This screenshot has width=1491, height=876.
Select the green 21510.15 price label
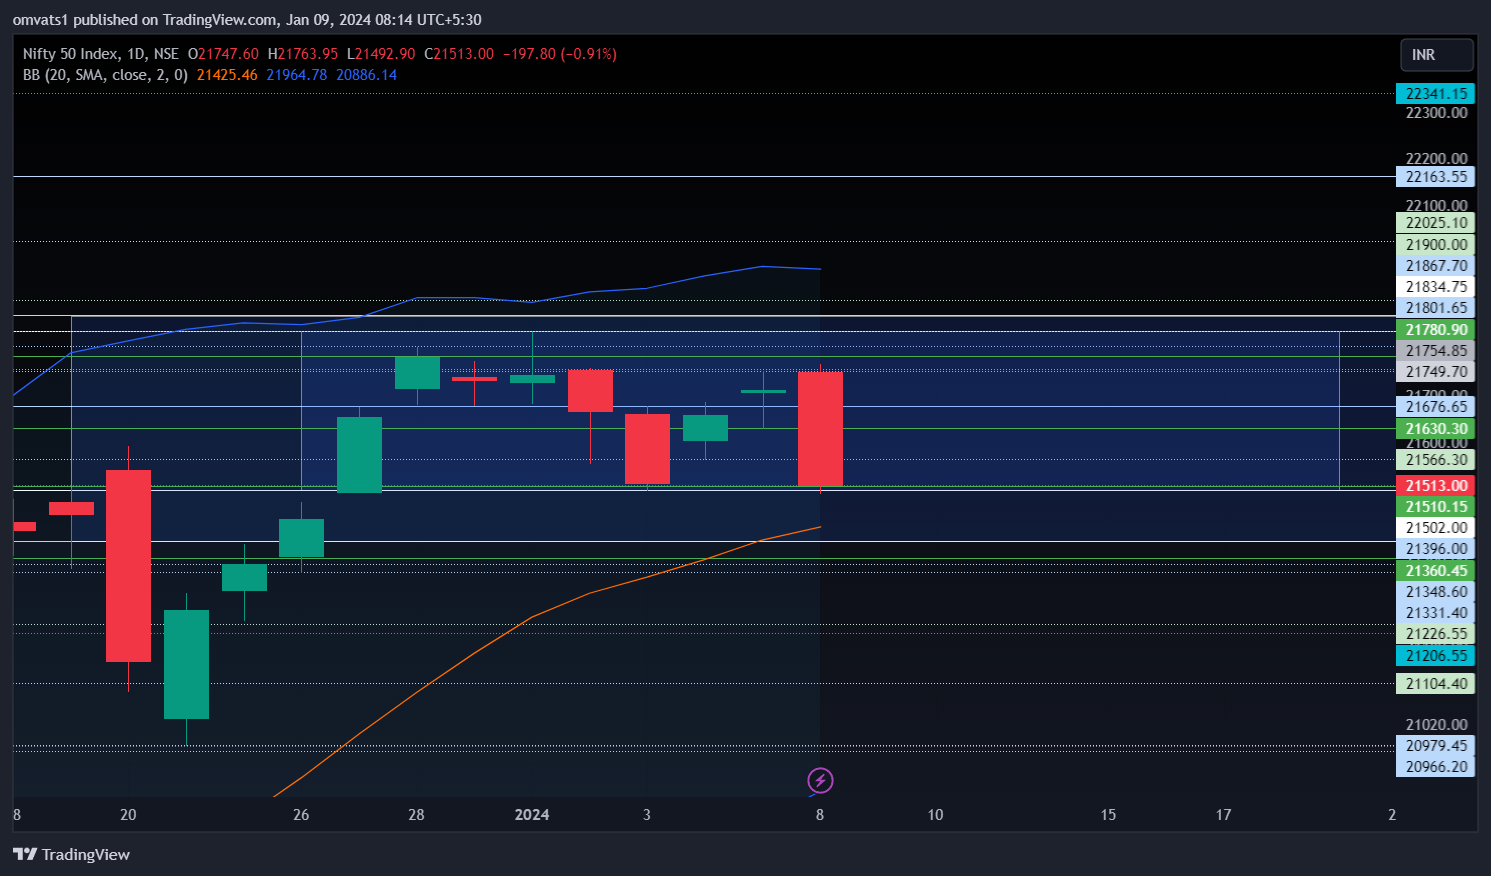click(x=1435, y=507)
